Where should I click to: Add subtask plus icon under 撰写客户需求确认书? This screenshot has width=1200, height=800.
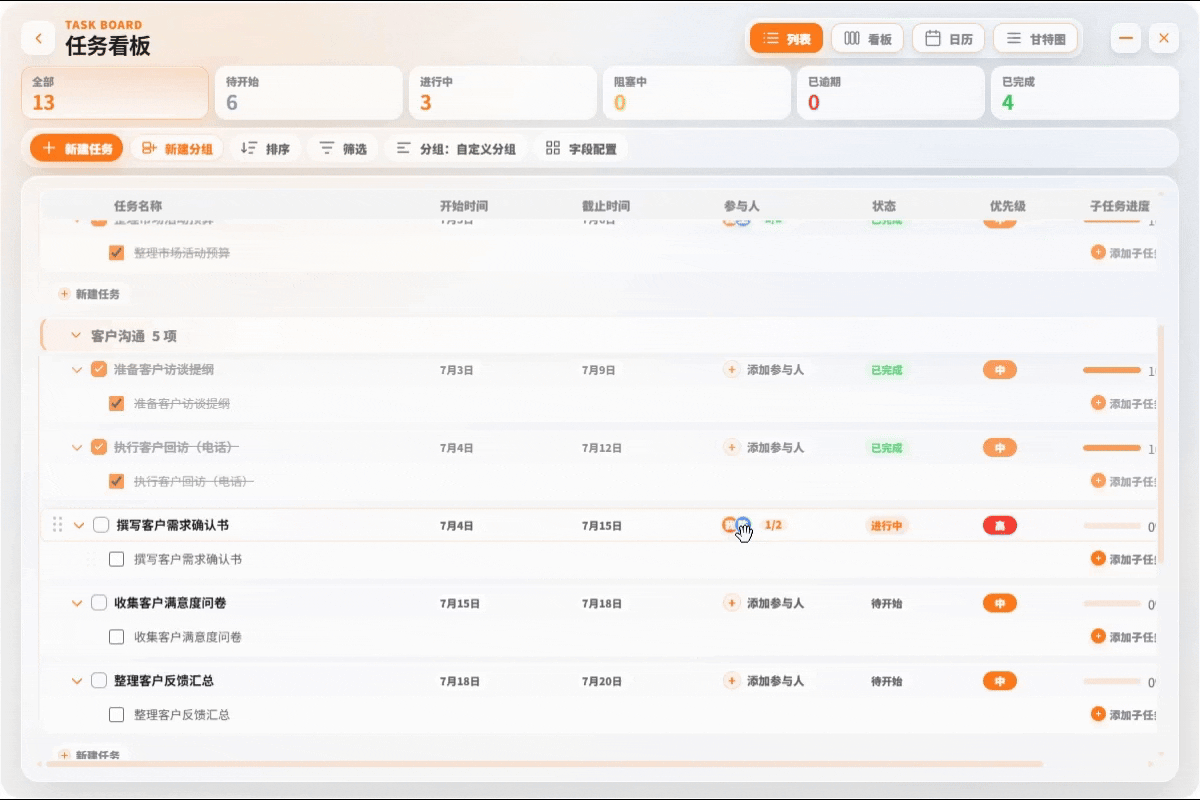(x=1098, y=559)
